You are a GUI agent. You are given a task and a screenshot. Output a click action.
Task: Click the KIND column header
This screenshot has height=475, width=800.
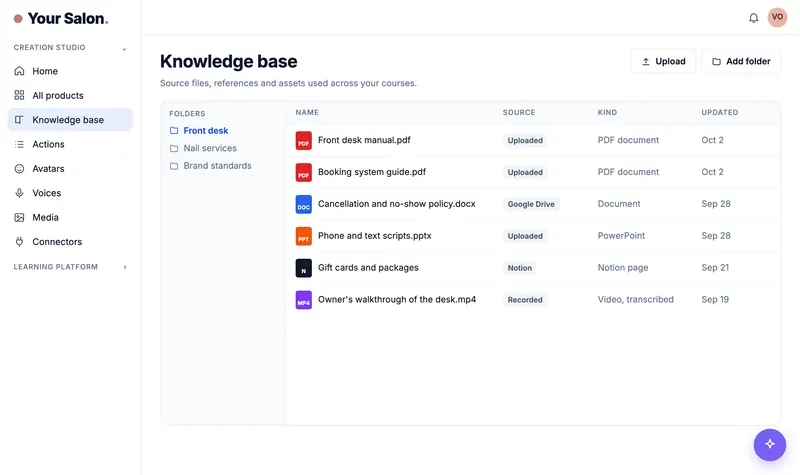click(607, 112)
